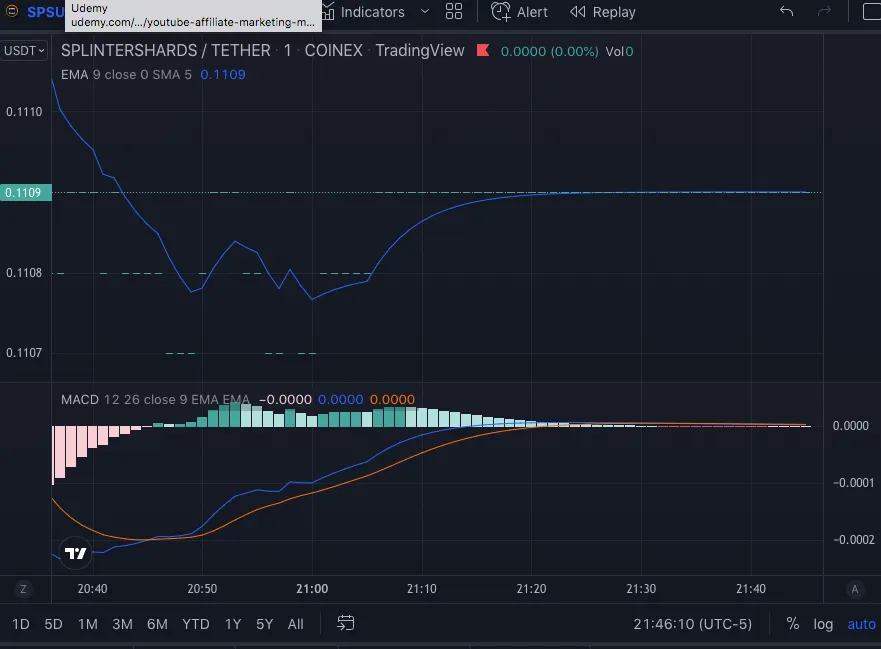This screenshot has width=881, height=649.
Task: Set range to 5D
Action: pos(53,624)
